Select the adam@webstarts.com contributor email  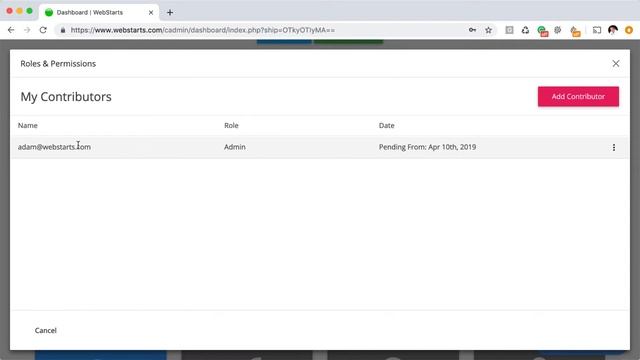54,147
